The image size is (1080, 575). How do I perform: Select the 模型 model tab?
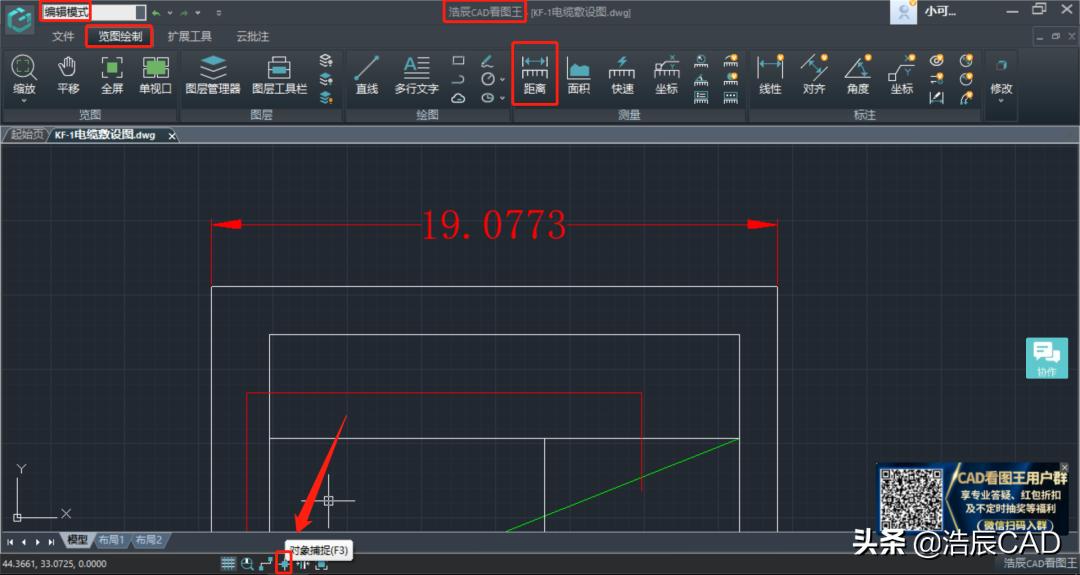coord(77,540)
